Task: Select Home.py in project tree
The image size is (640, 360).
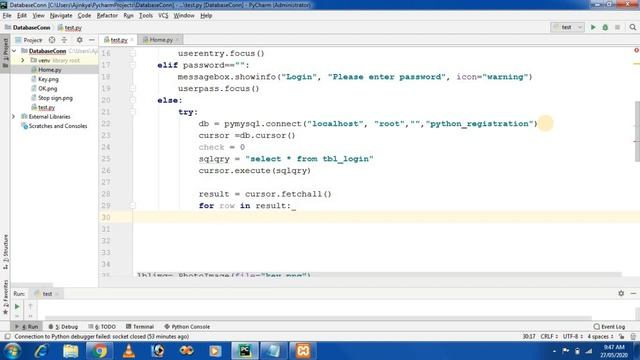Action: [x=49, y=70]
